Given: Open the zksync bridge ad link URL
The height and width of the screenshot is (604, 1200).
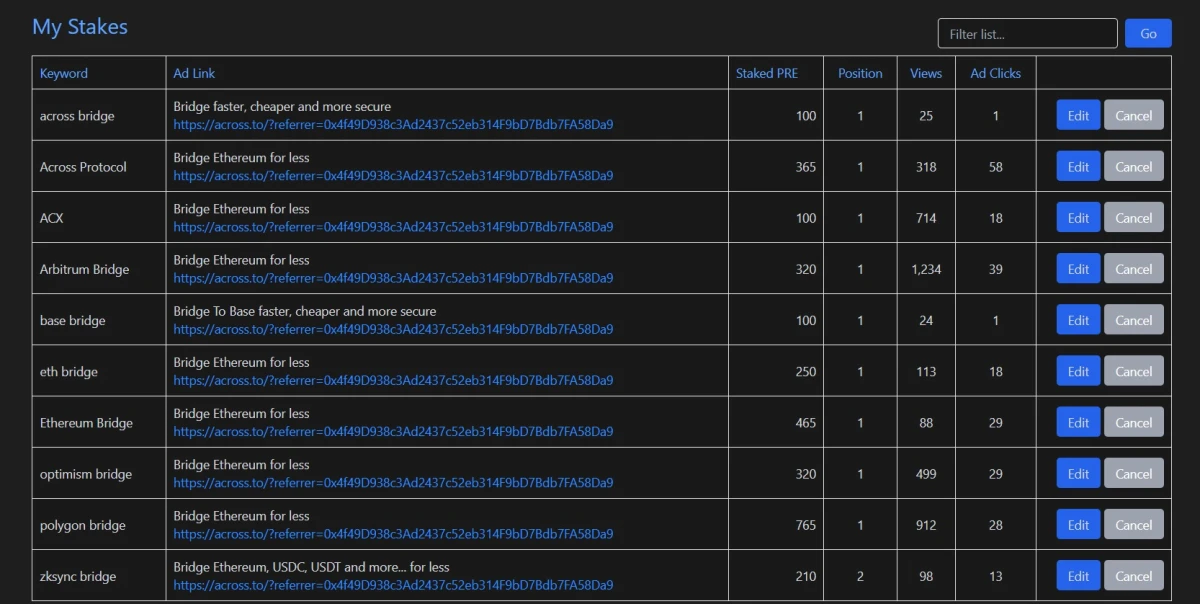Looking at the screenshot, I should 393,585.
